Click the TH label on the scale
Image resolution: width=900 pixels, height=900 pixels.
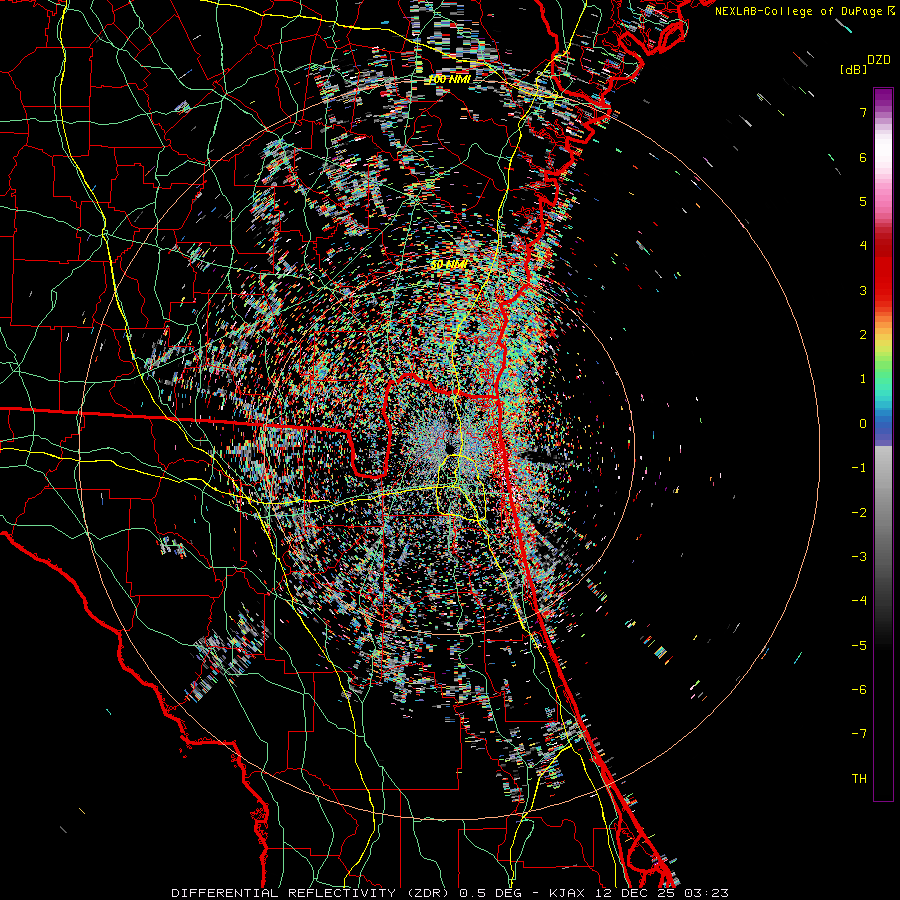pos(859,778)
